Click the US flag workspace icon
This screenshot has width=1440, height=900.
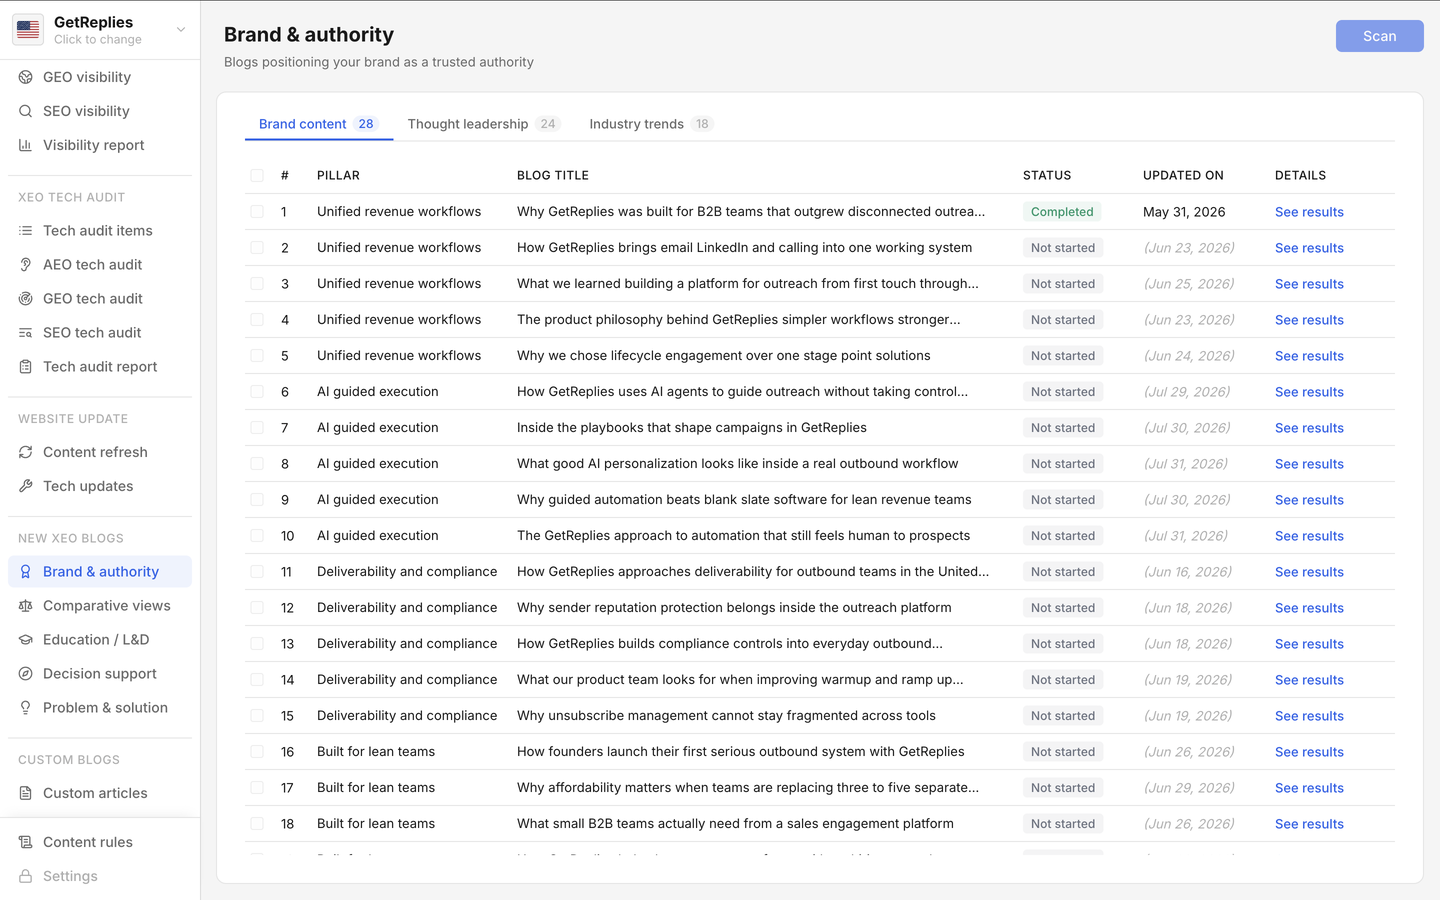coord(28,30)
